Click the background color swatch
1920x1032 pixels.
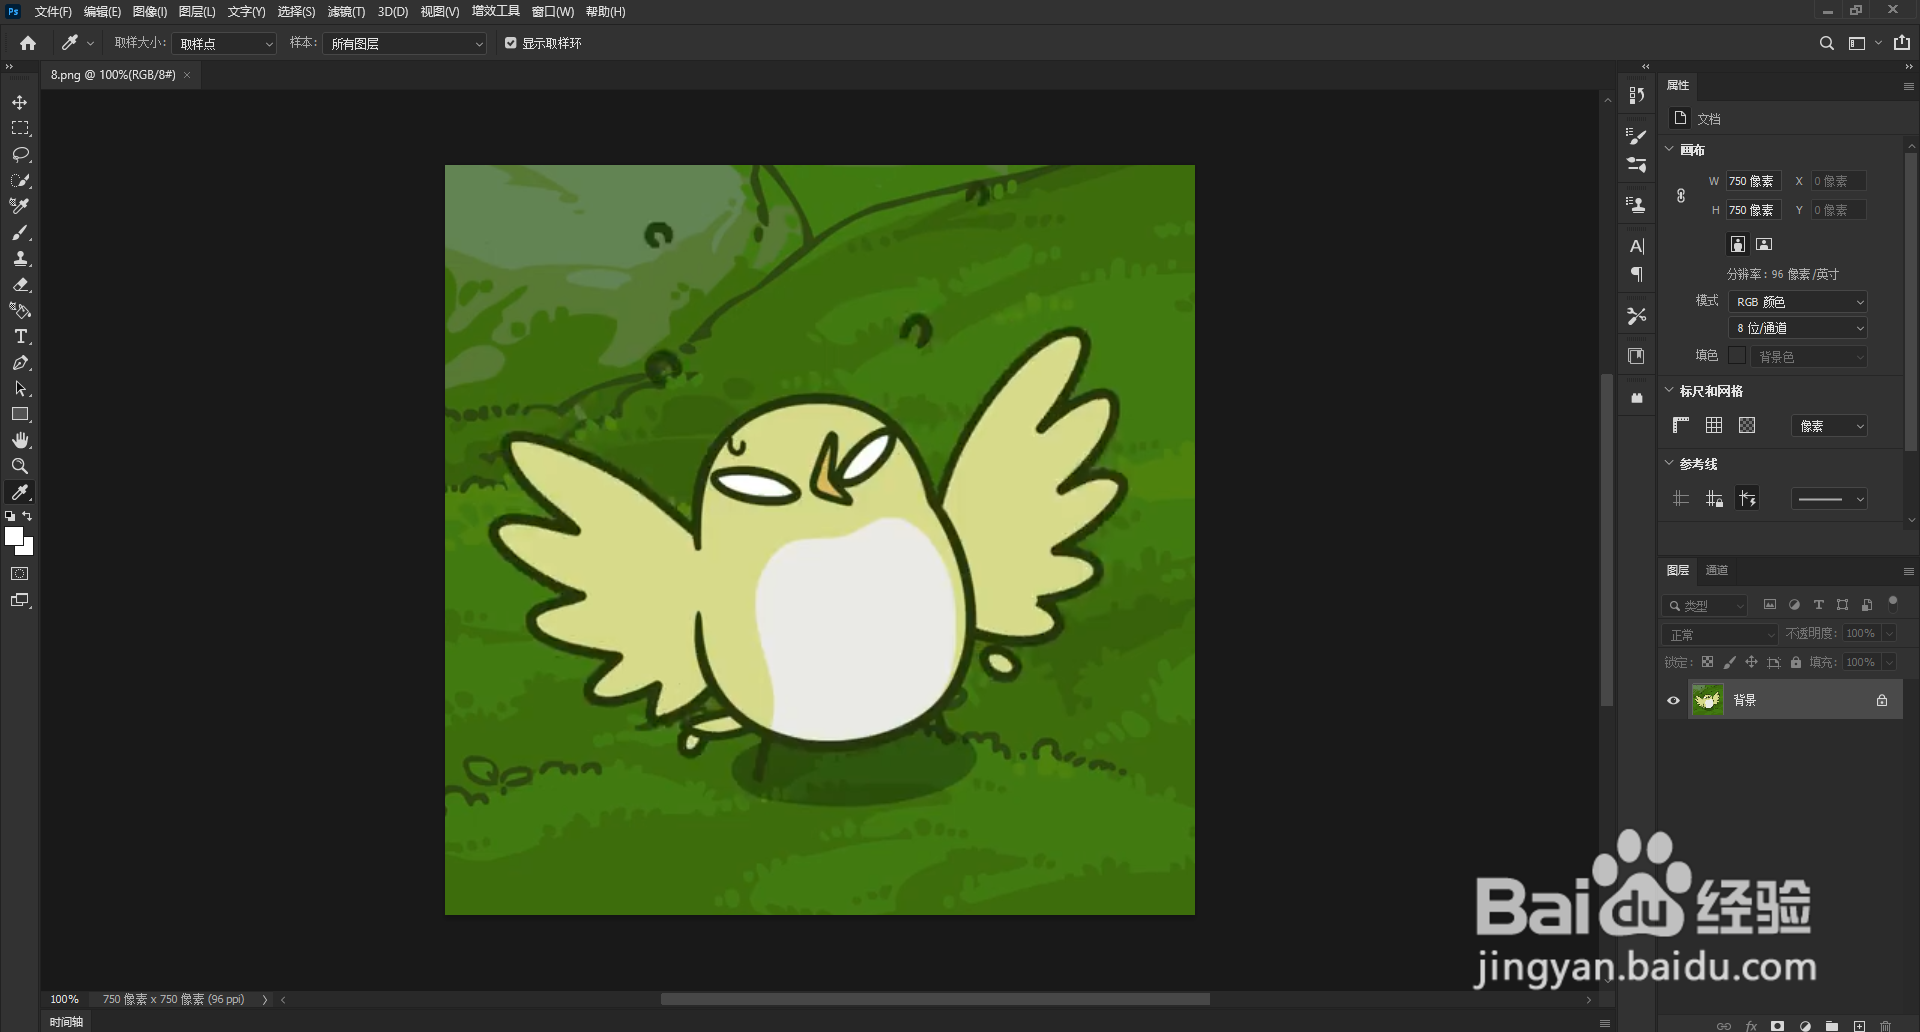[x=28, y=549]
